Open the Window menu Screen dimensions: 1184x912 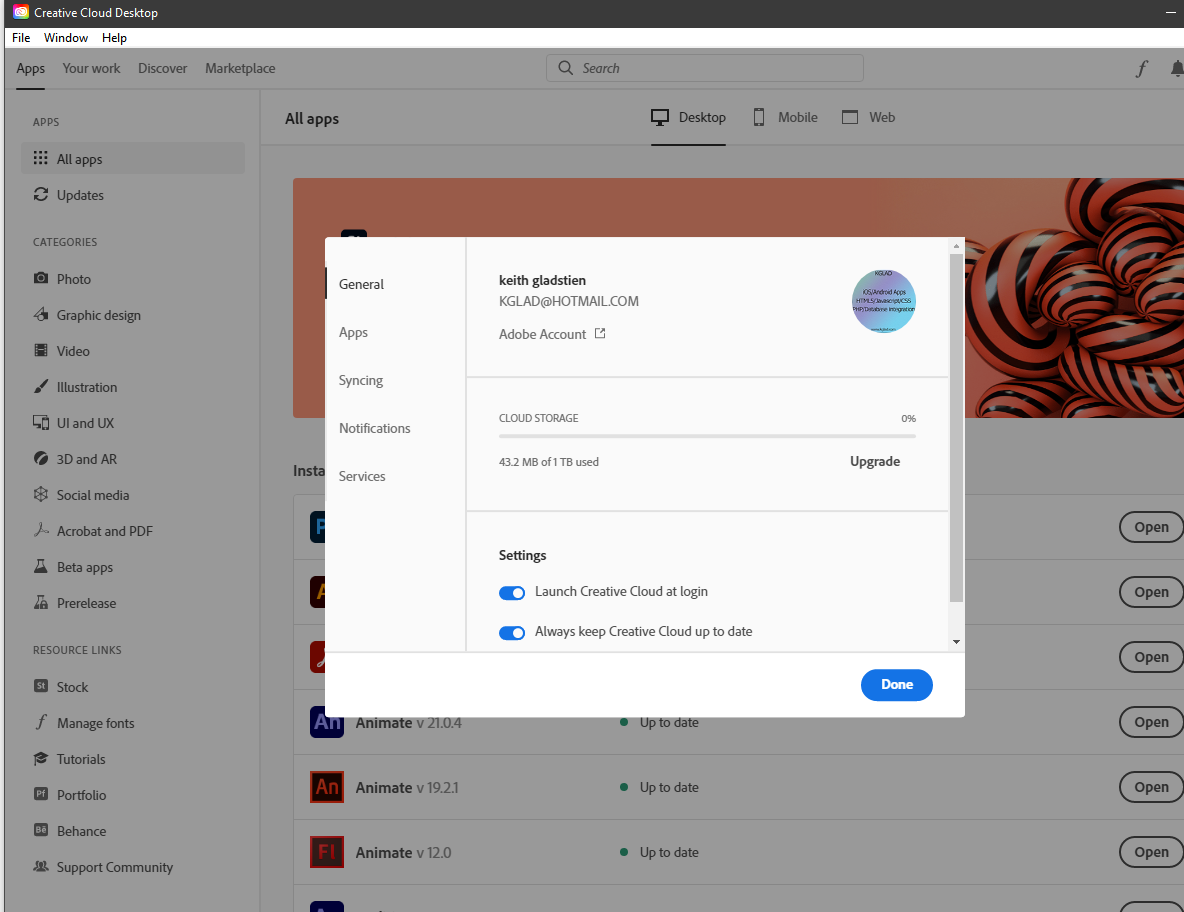[66, 37]
